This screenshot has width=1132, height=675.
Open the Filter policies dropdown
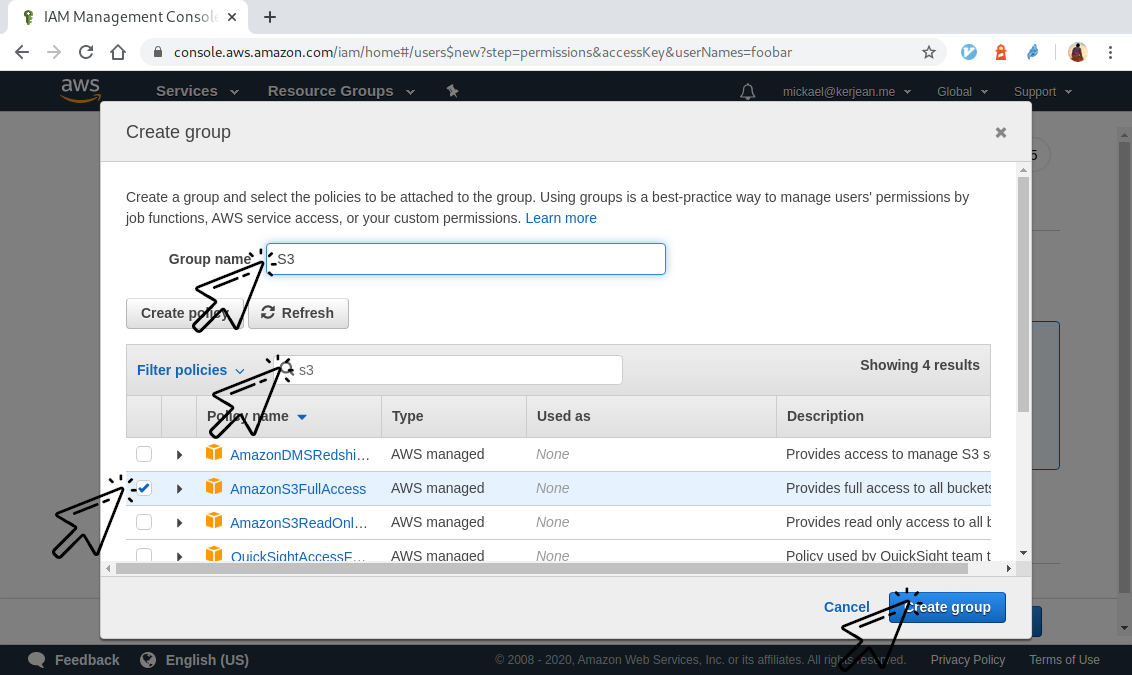[x=191, y=370]
